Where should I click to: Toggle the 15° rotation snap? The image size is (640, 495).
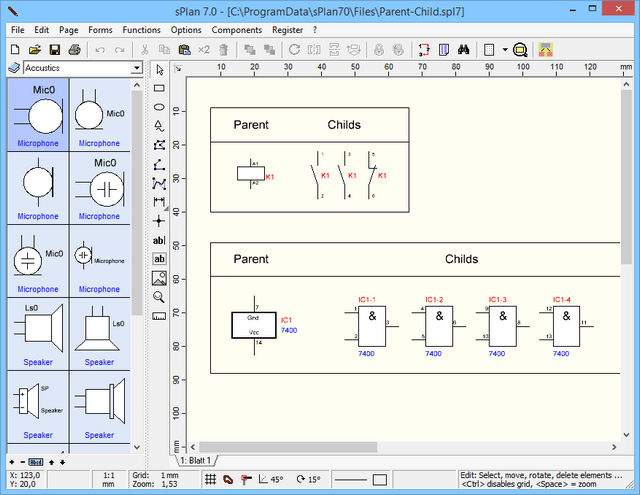tap(308, 480)
